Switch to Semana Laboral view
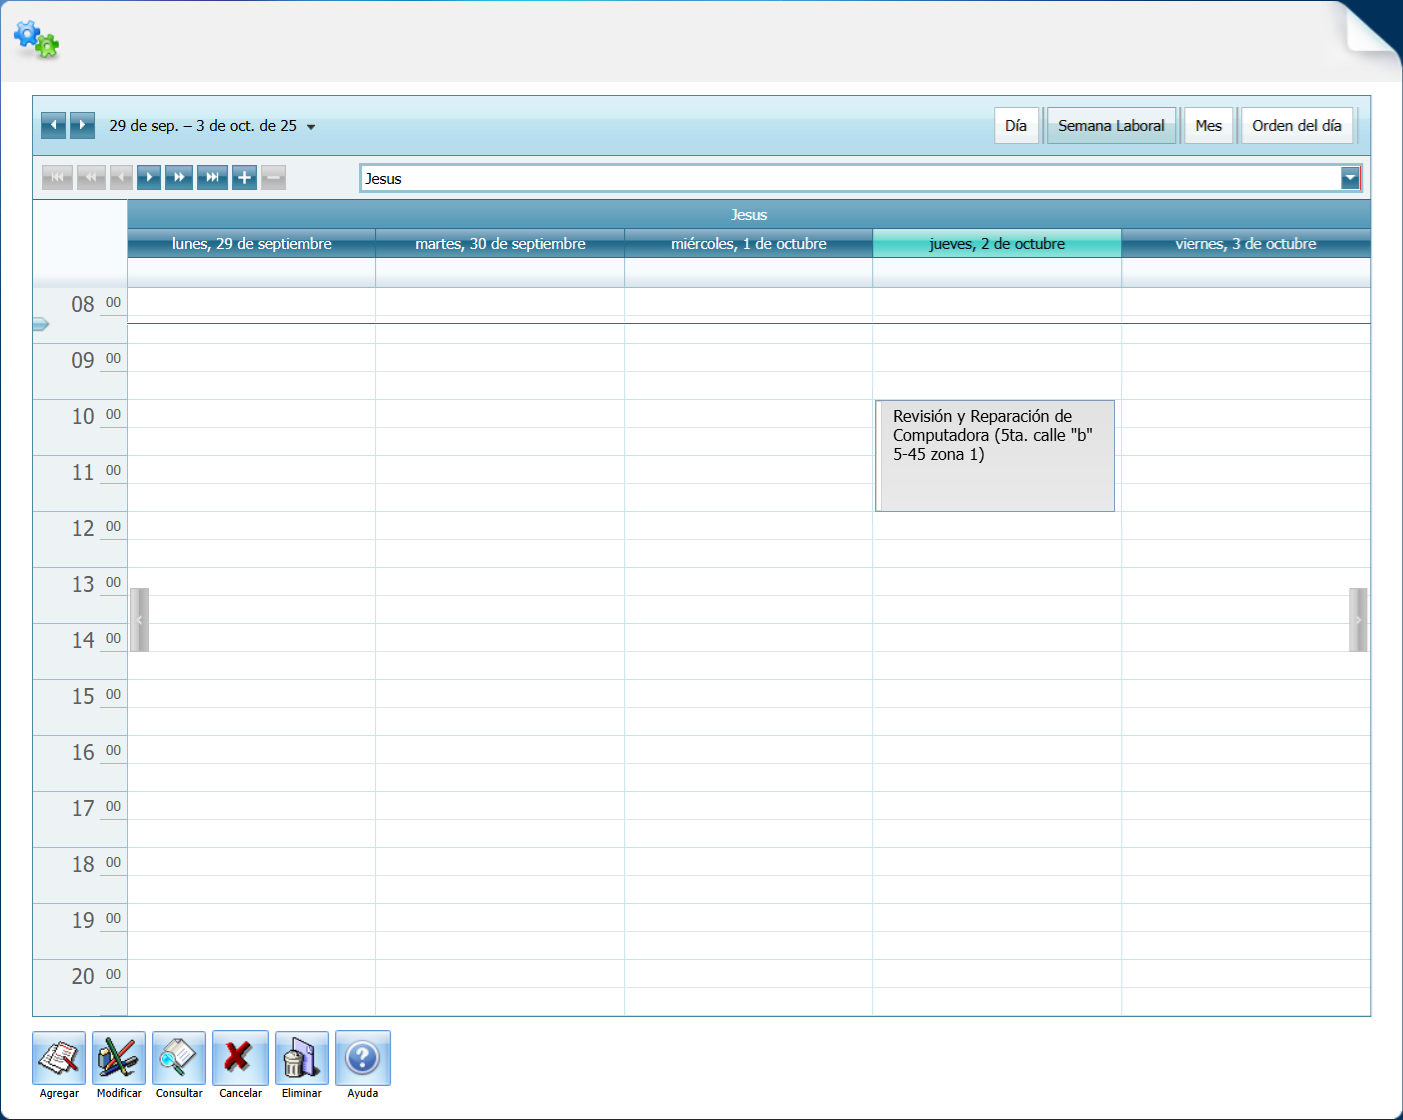Viewport: 1403px width, 1120px height. coord(1110,125)
